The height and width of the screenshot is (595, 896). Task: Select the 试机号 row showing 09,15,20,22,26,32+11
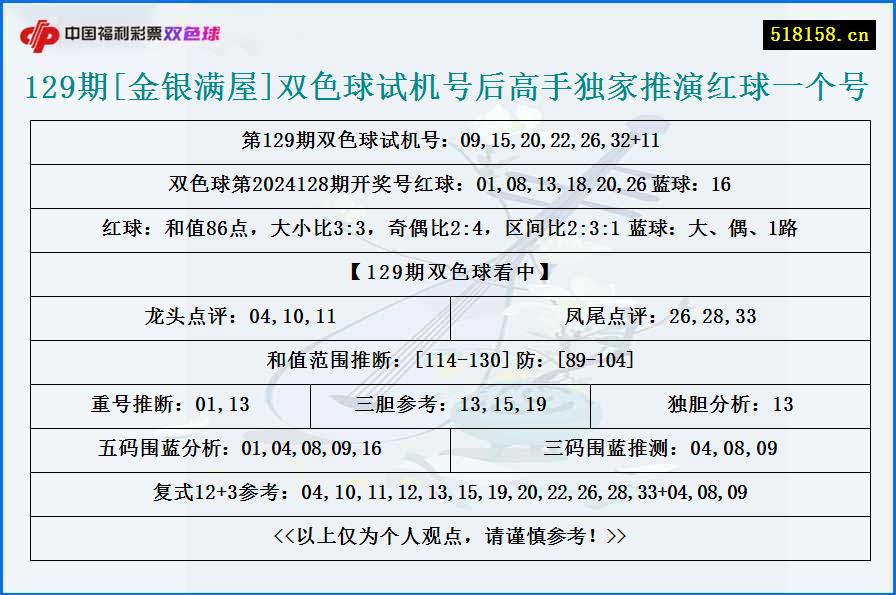point(448,141)
